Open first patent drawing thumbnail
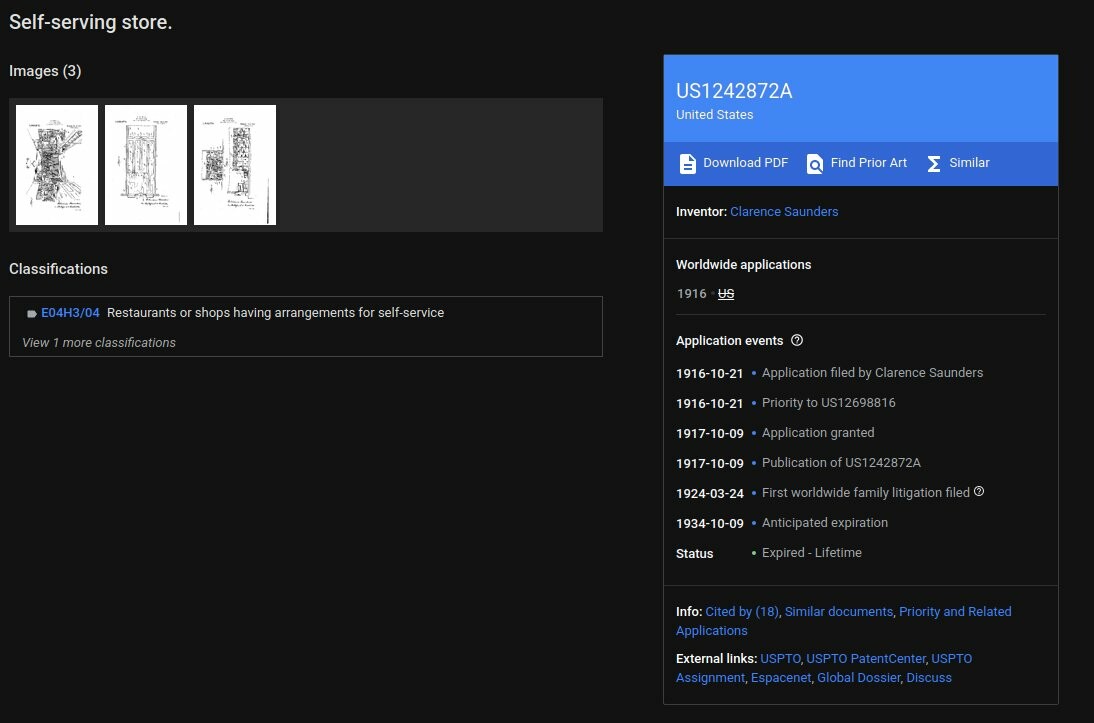Viewport: 1094px width, 723px height. tap(57, 165)
